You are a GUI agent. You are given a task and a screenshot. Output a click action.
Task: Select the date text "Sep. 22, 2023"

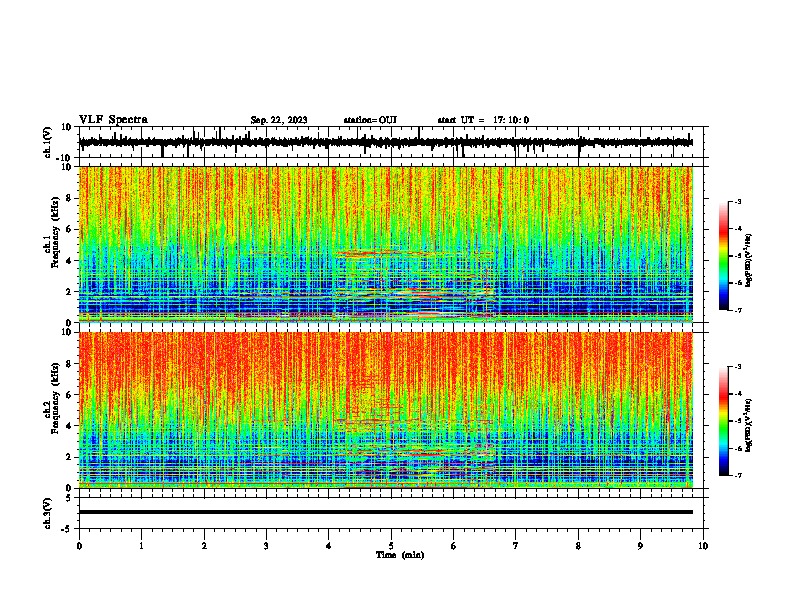(279, 120)
